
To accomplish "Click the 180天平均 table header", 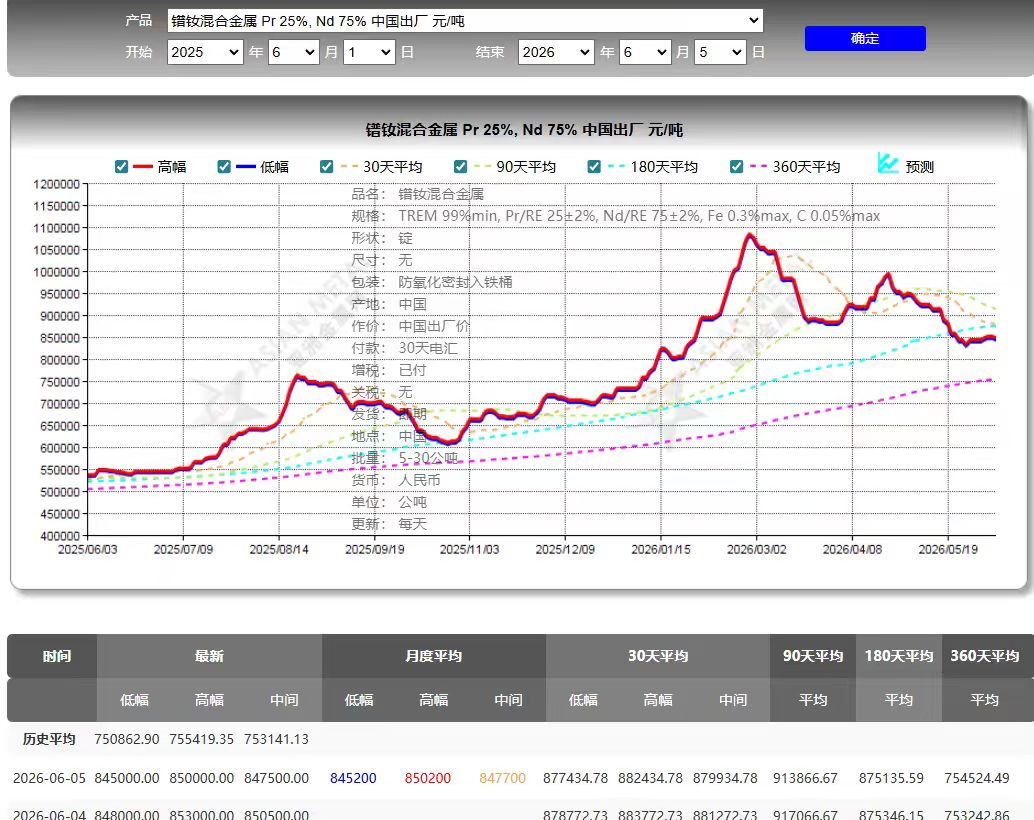I will (899, 656).
